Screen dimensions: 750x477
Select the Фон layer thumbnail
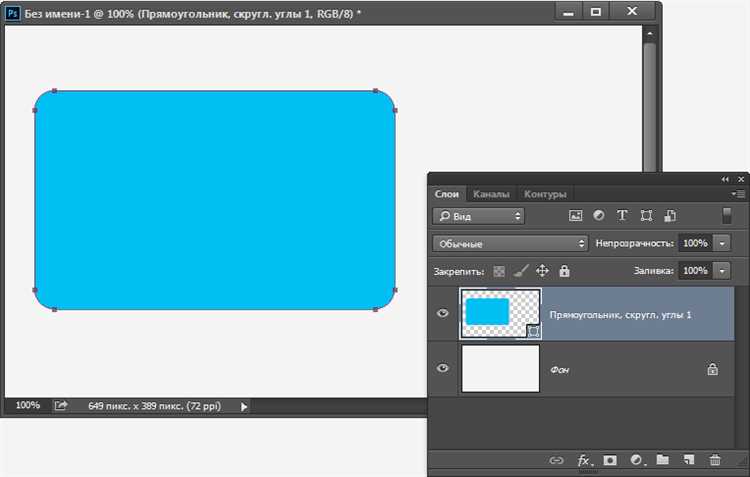(500, 369)
